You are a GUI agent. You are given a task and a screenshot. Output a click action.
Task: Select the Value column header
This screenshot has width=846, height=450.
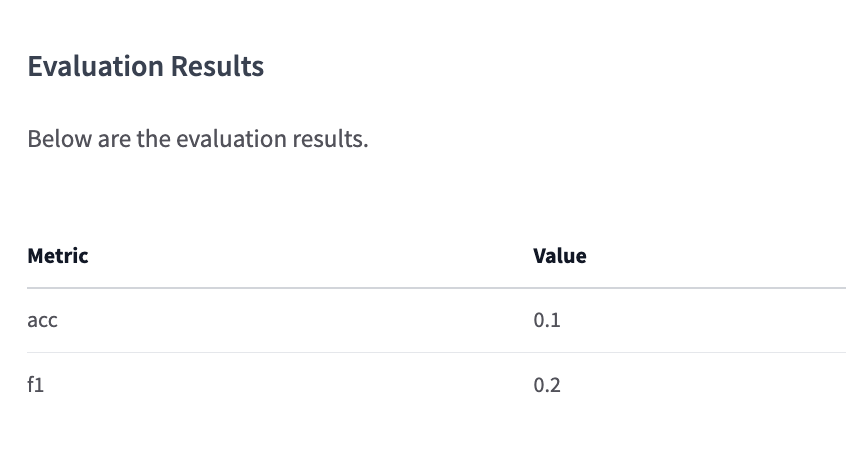tap(560, 256)
